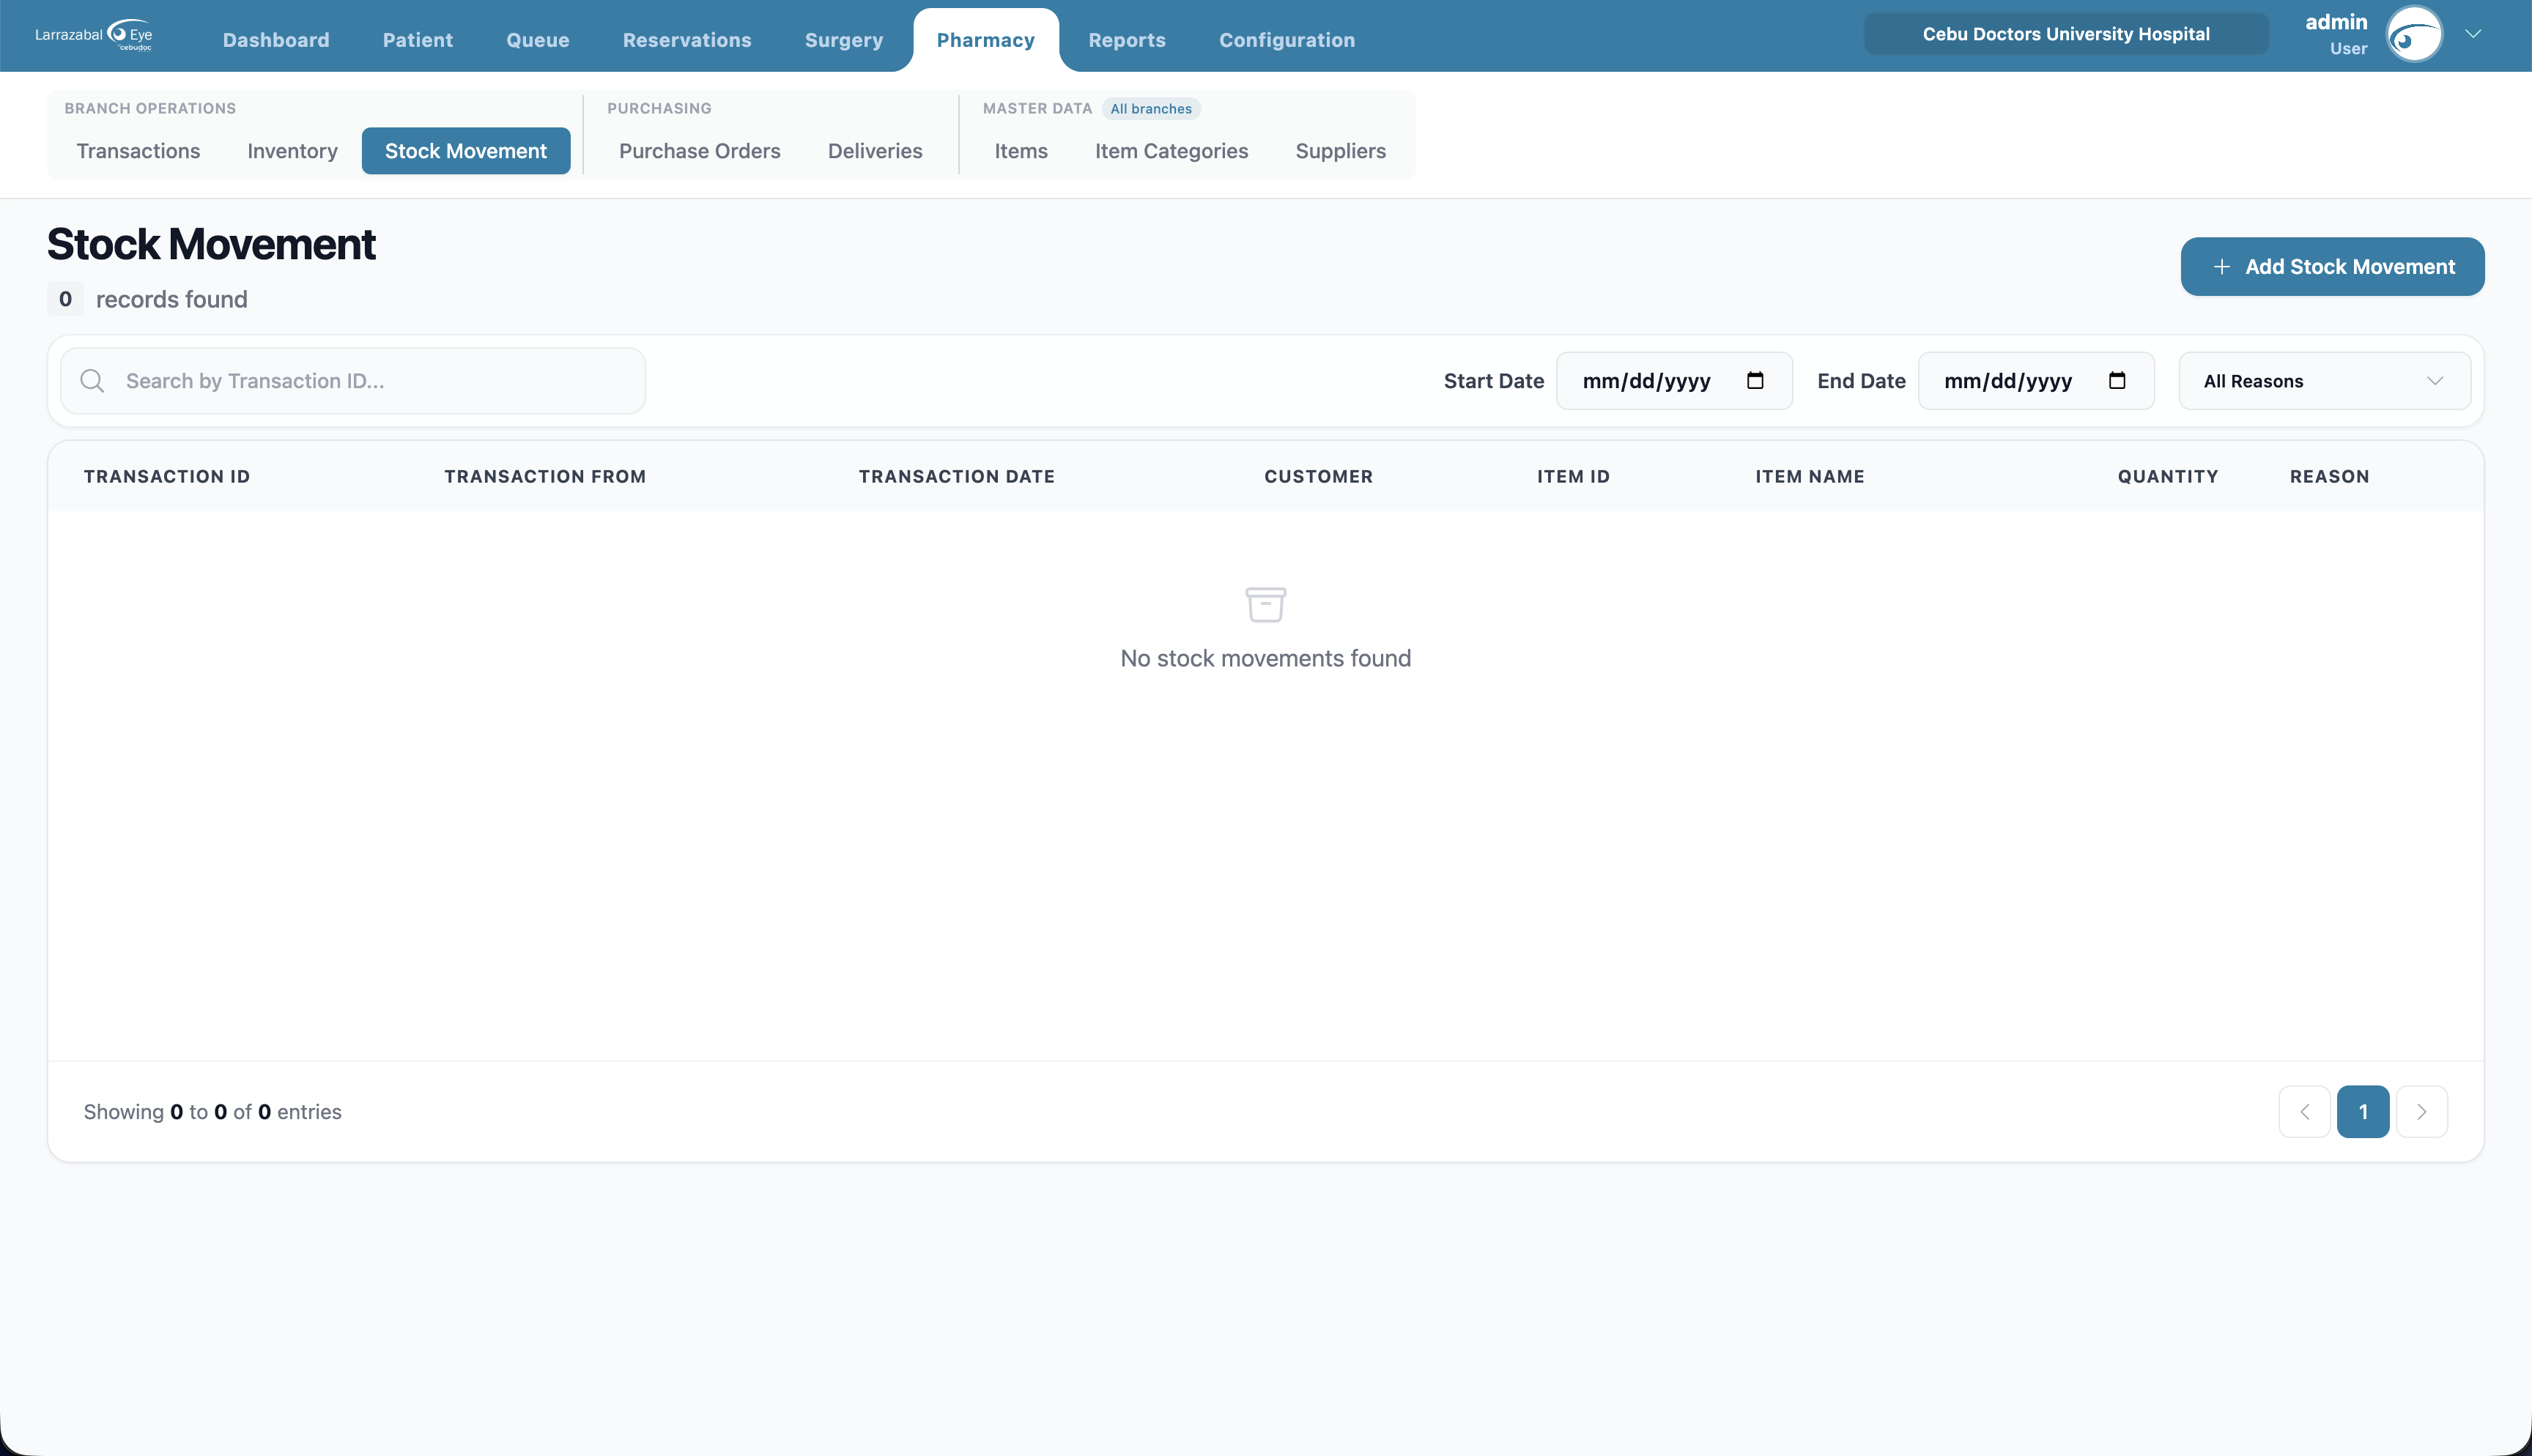
Task: Open the Transactions sub-tab
Action: (138, 151)
